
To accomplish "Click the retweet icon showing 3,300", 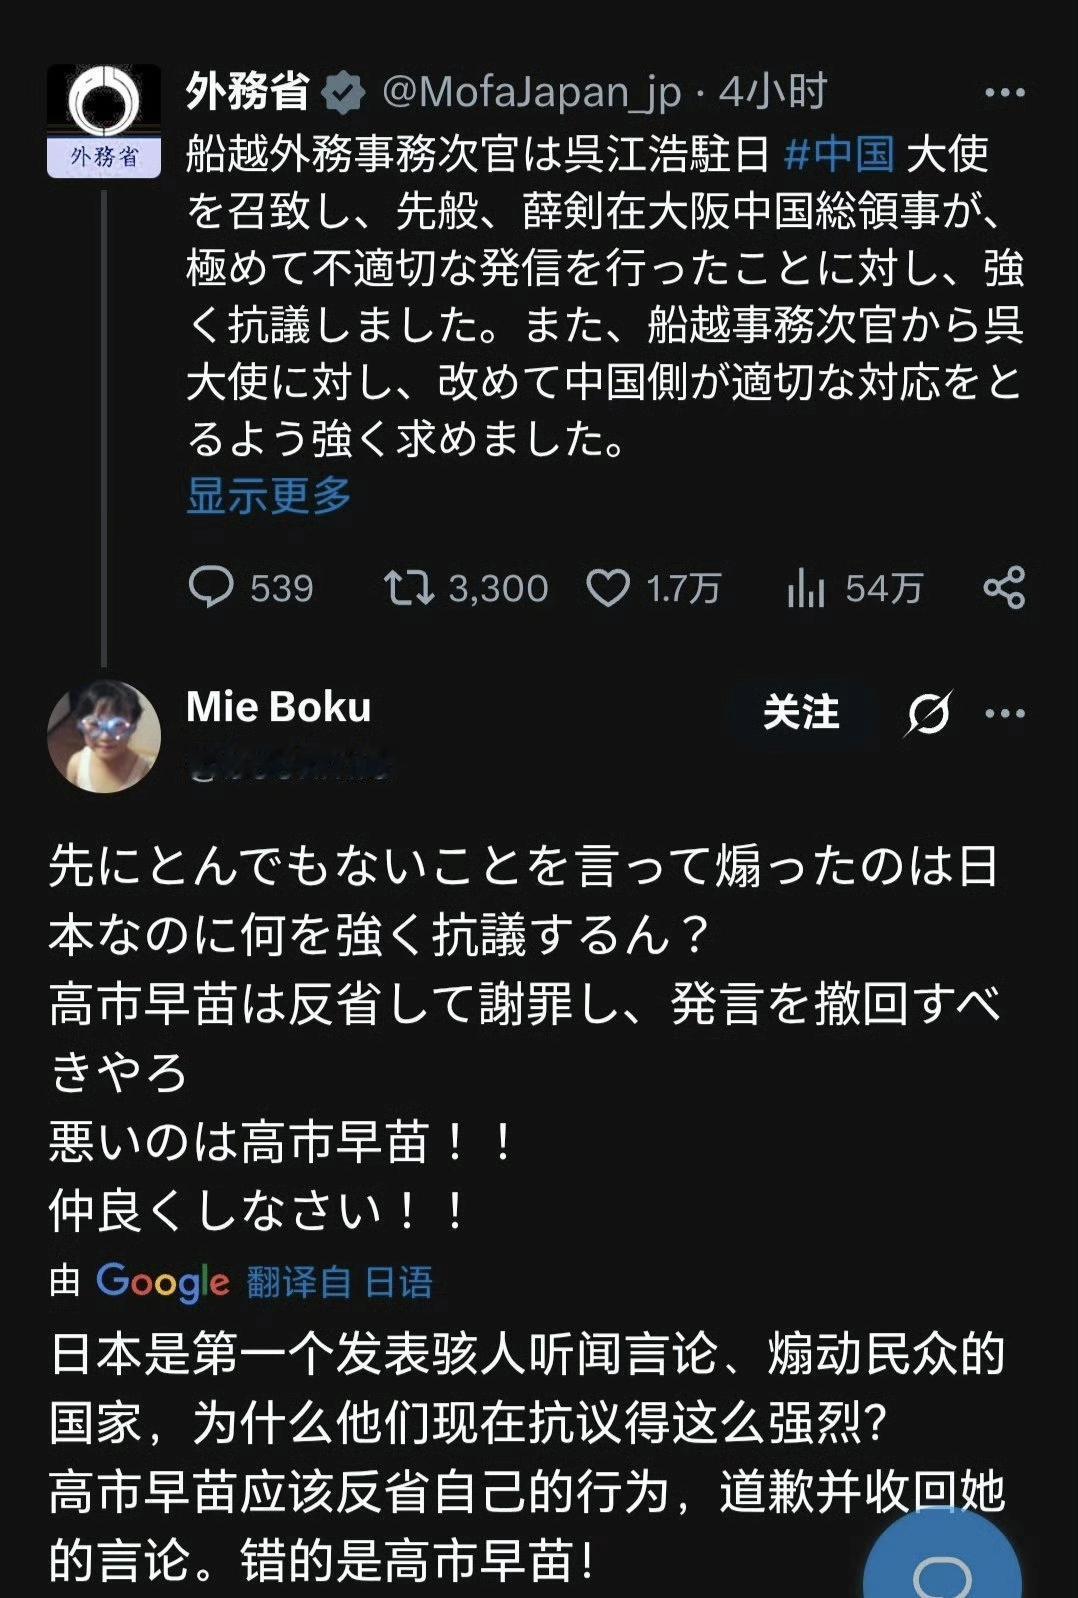I will coord(408,588).
